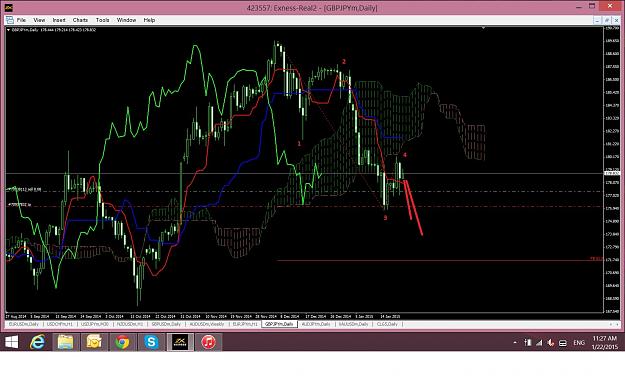Switch to the NZDUSDm,H1 chart tab

(x=130, y=324)
